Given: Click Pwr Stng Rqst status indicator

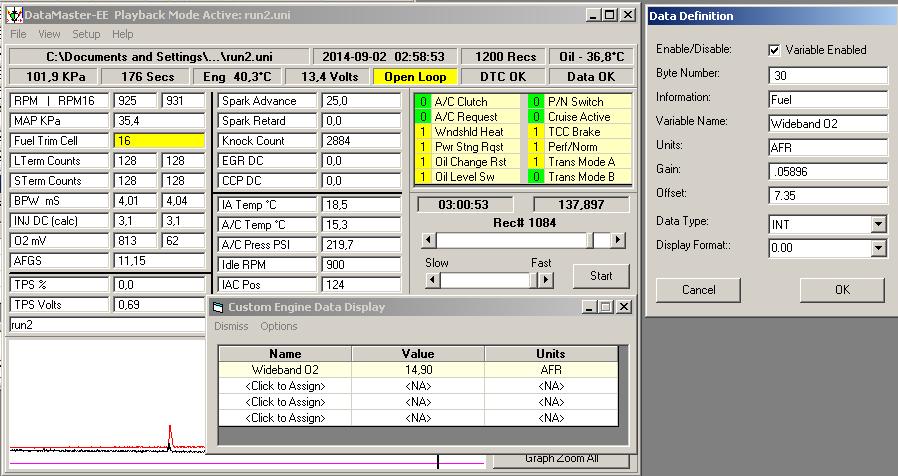Looking at the screenshot, I should click(x=423, y=147).
